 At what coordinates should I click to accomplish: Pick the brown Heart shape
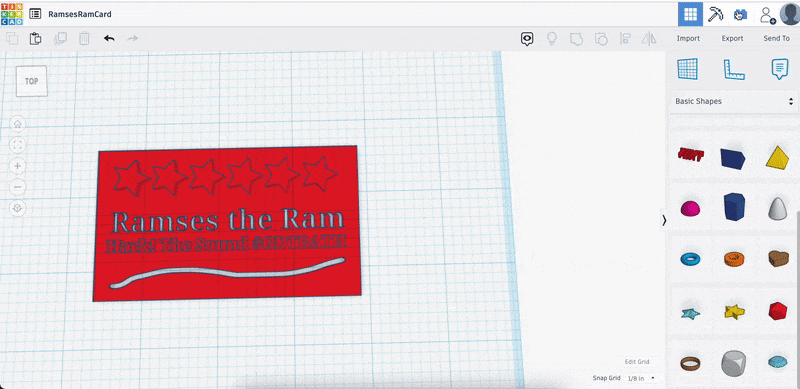coord(779,258)
